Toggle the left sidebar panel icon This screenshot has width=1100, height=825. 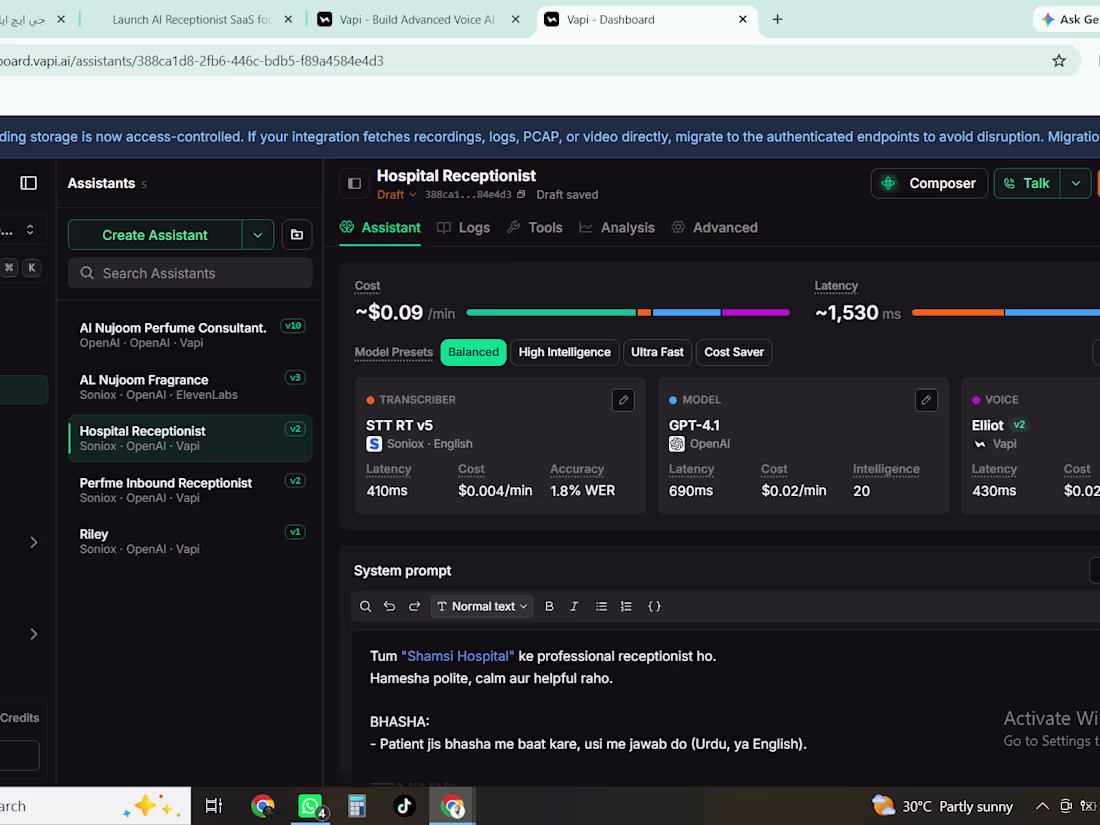pos(29,183)
